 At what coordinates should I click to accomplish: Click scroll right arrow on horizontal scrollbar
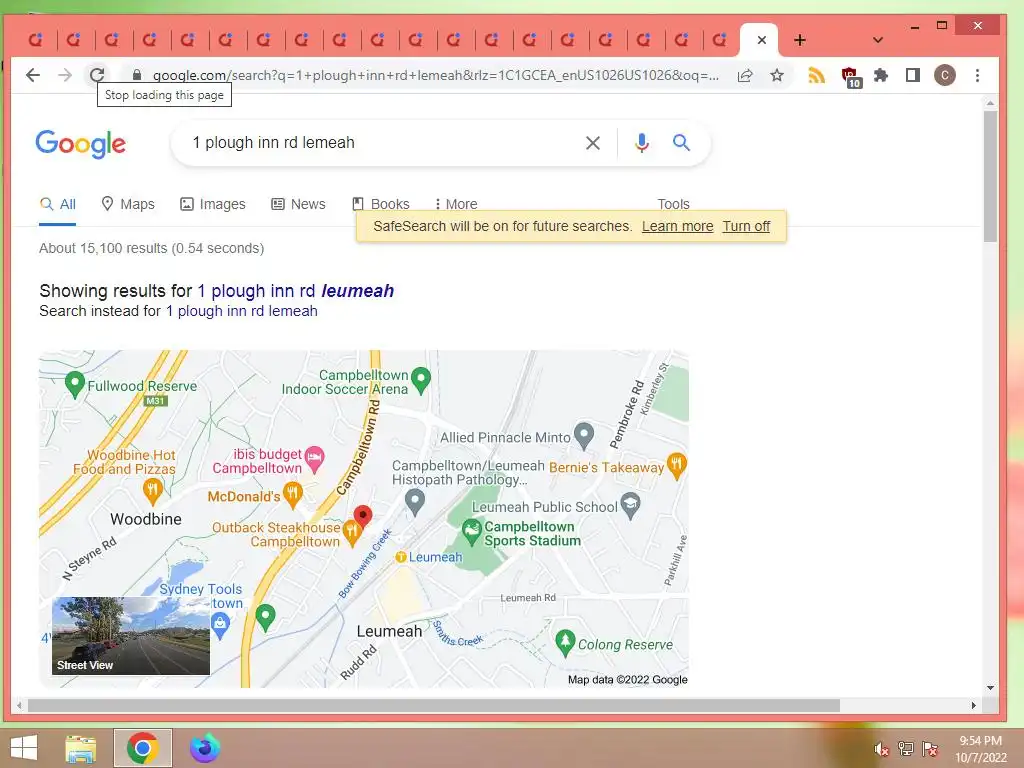click(973, 705)
